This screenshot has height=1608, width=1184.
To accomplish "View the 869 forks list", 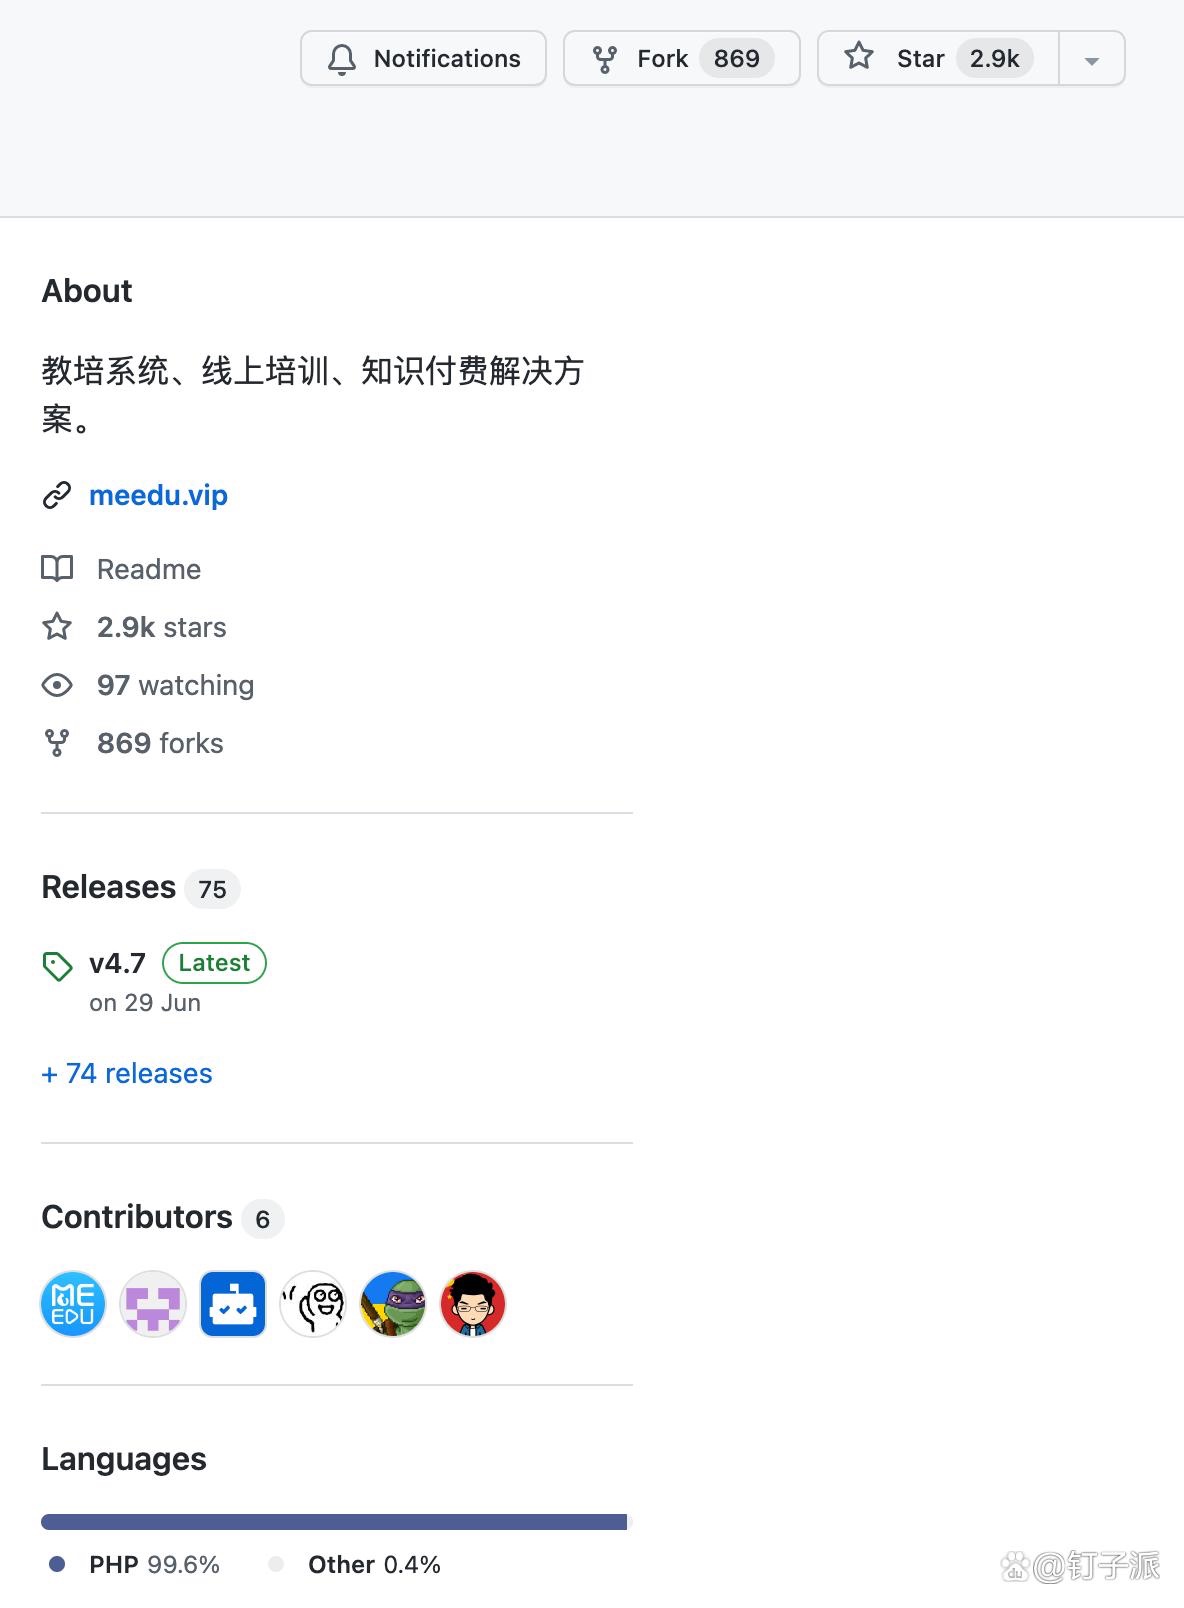I will 160,743.
